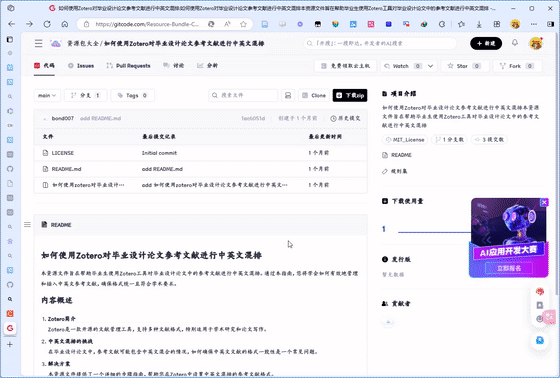Open the 资源包大全 breadcrumb link
560x378 pixels.
point(83,44)
